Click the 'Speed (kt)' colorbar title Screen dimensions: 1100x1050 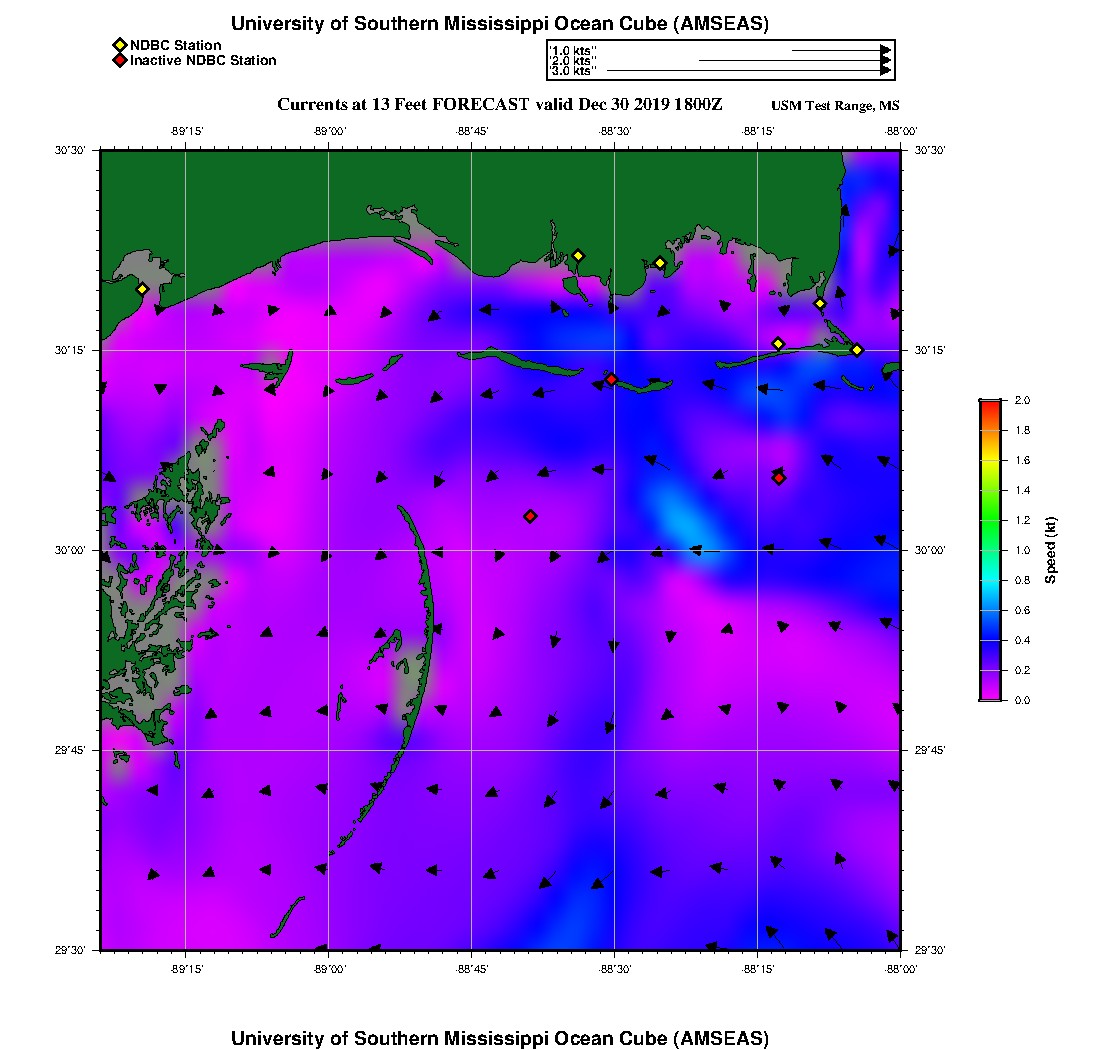pyautogui.click(x=1050, y=550)
